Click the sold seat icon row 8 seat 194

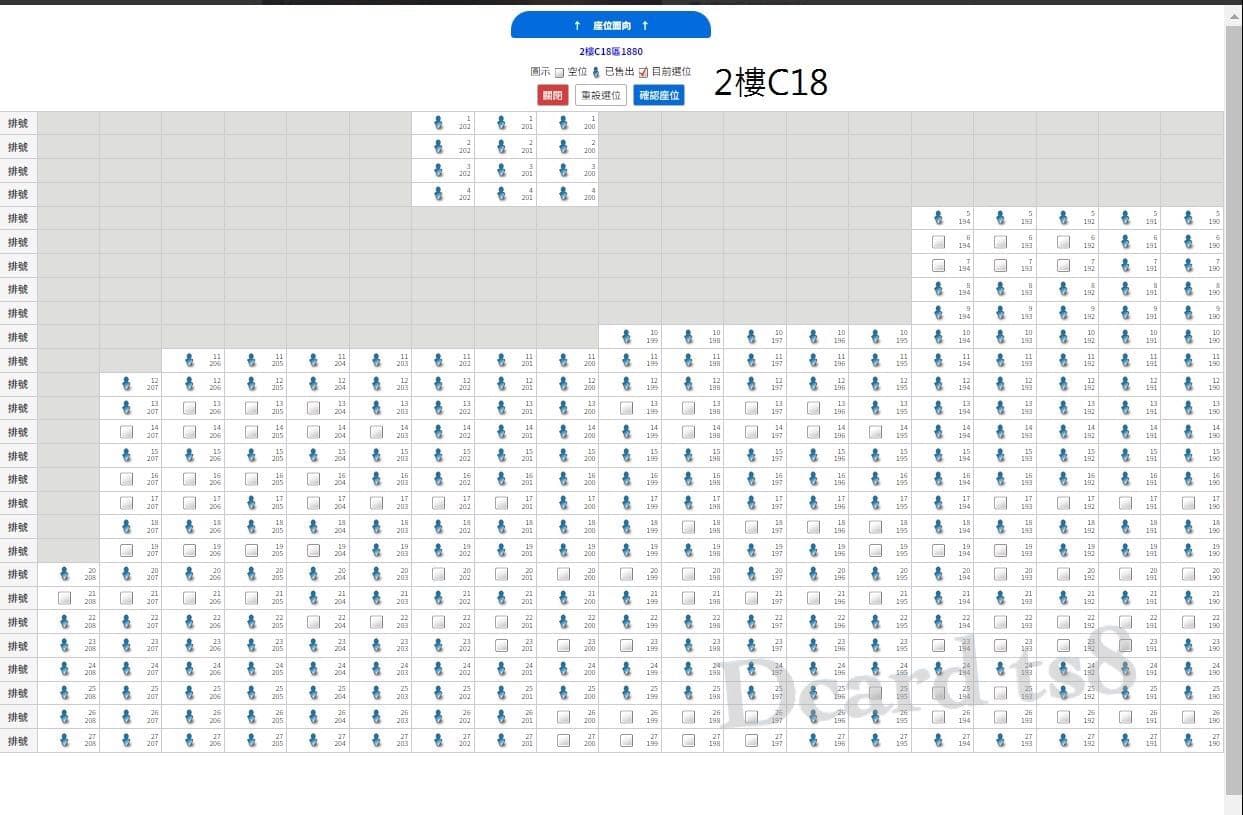(938, 289)
